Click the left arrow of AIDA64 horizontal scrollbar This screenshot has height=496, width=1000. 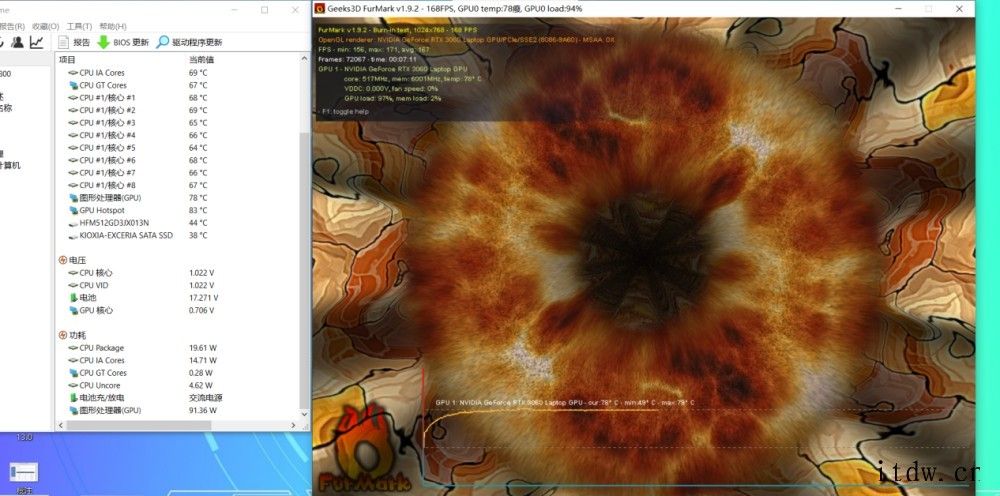point(61,425)
